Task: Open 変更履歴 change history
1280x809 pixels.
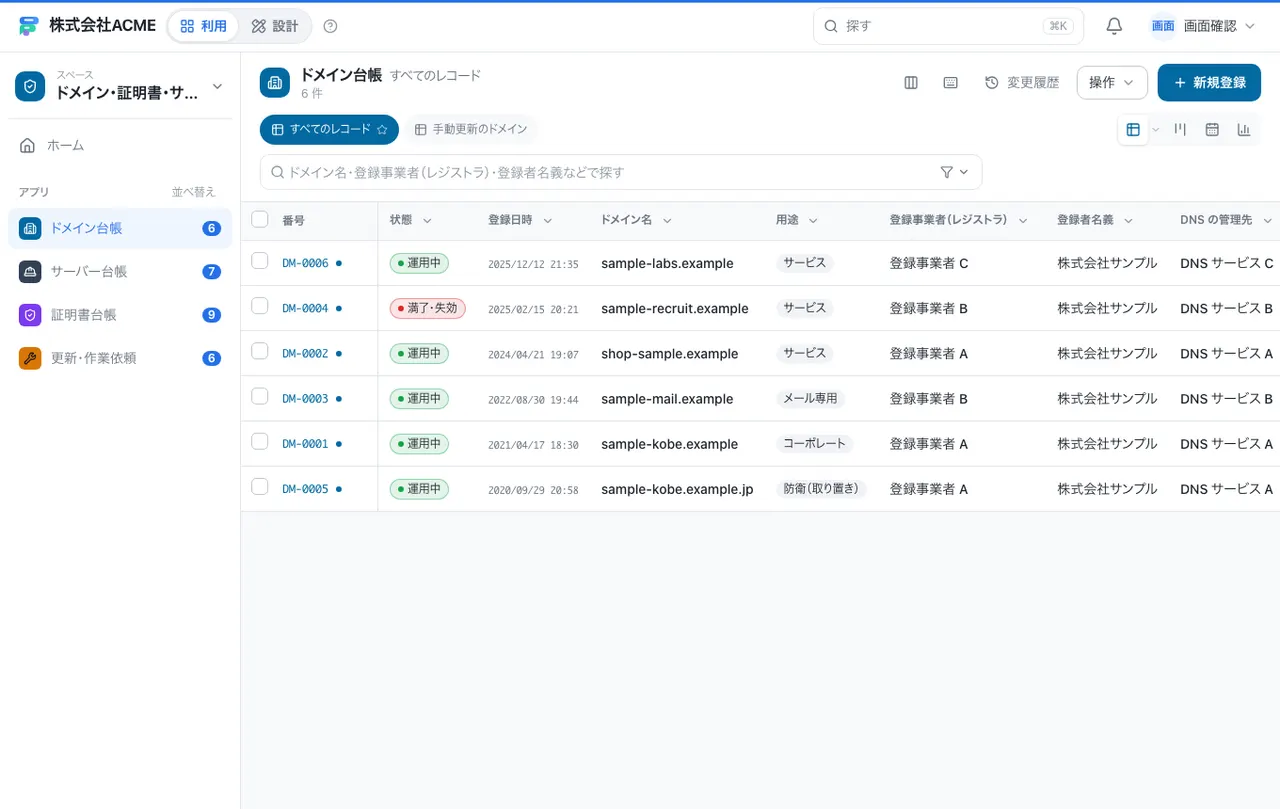Action: pyautogui.click(x=1022, y=83)
